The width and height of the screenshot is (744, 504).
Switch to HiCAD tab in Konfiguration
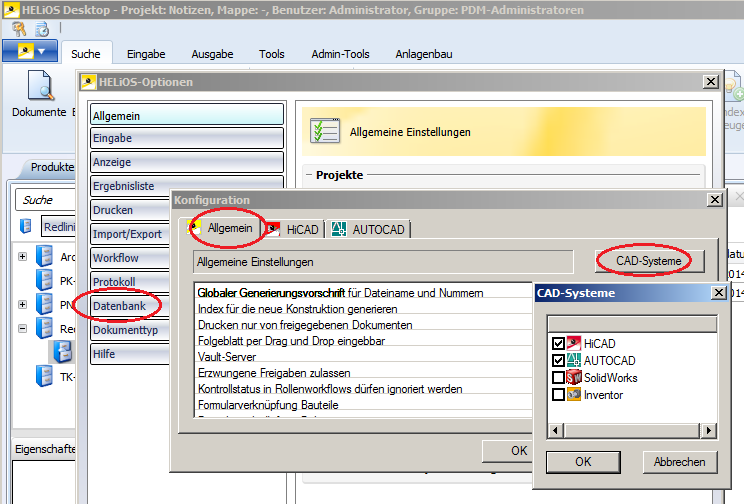pyautogui.click(x=293, y=230)
